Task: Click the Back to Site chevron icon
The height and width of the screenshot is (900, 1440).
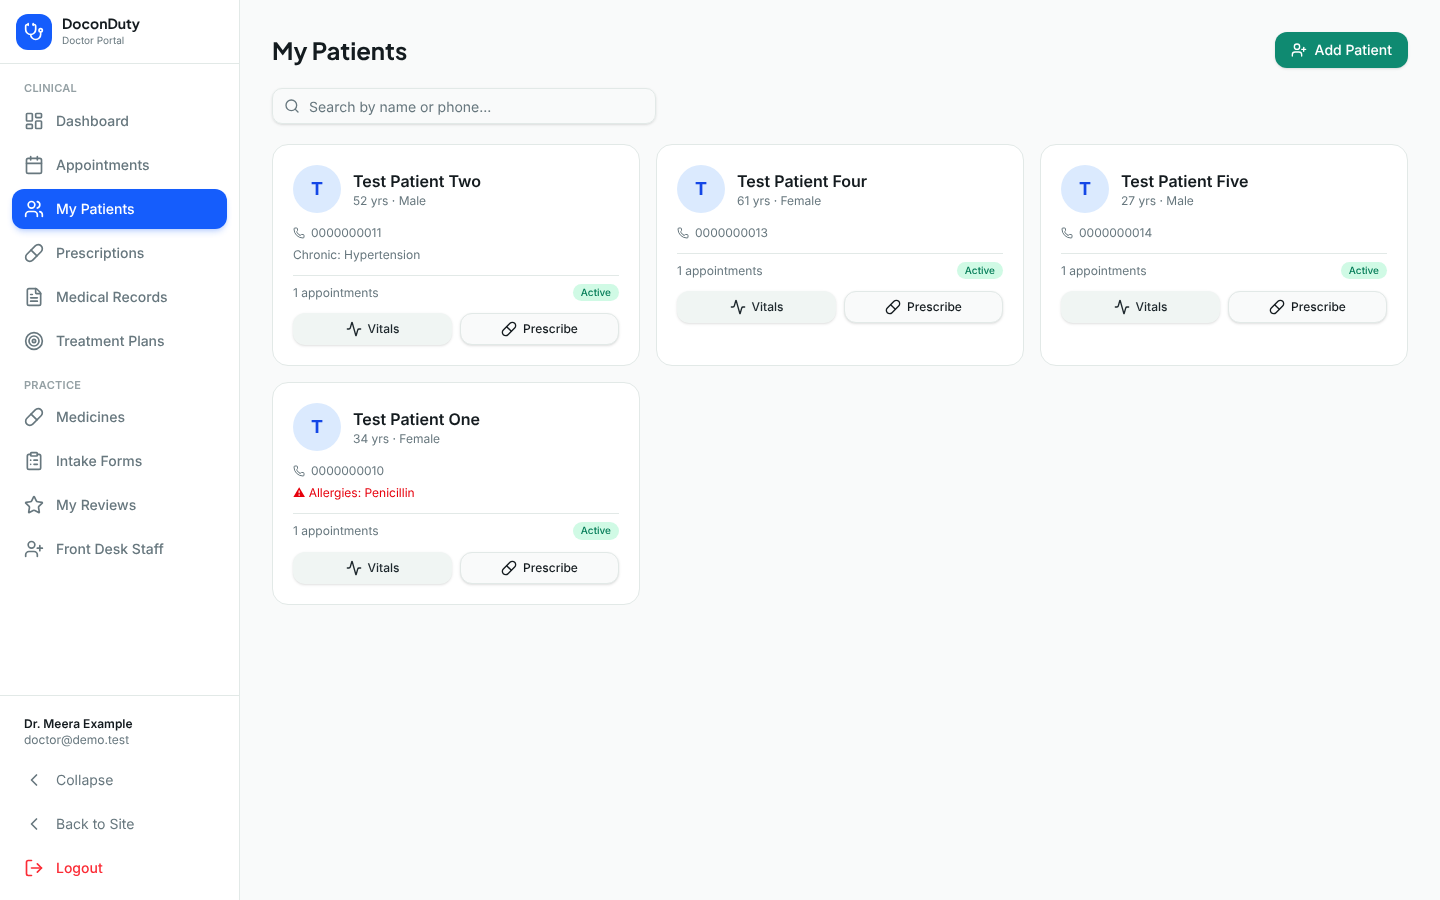Action: [34, 824]
